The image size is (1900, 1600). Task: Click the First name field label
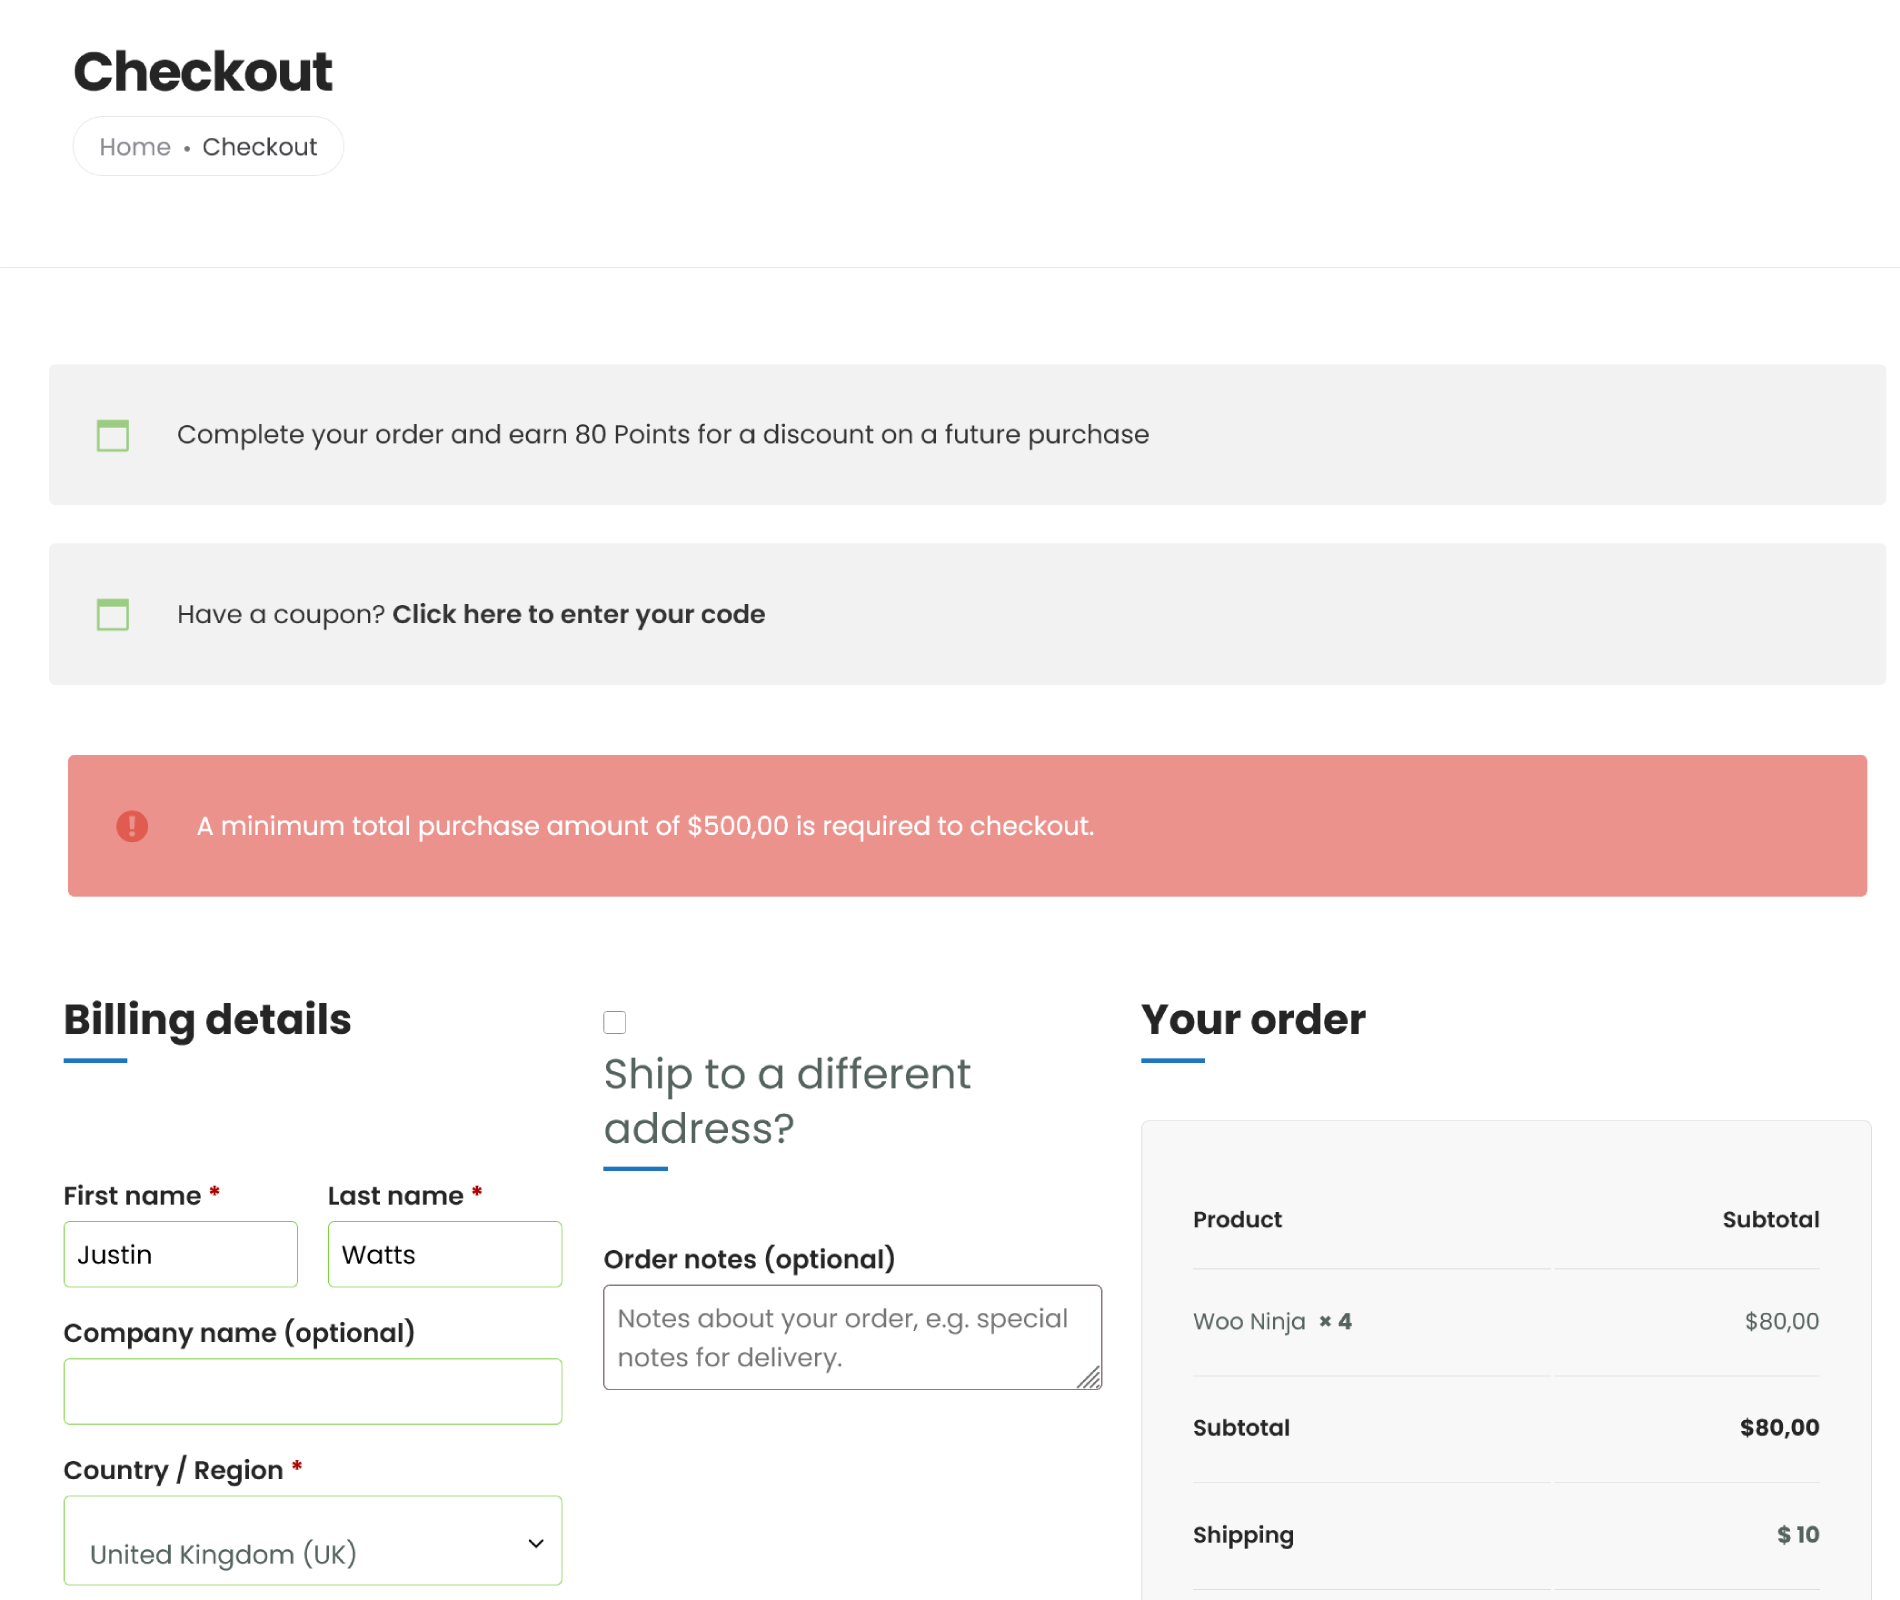pos(132,1196)
